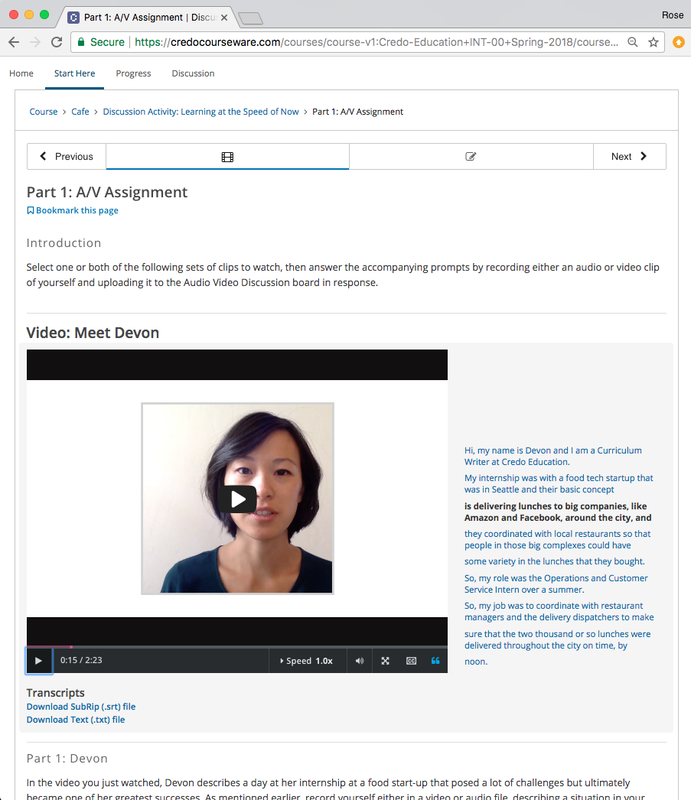The height and width of the screenshot is (800, 691).
Task: Toggle closed captions icon in the player
Action: (x=411, y=661)
